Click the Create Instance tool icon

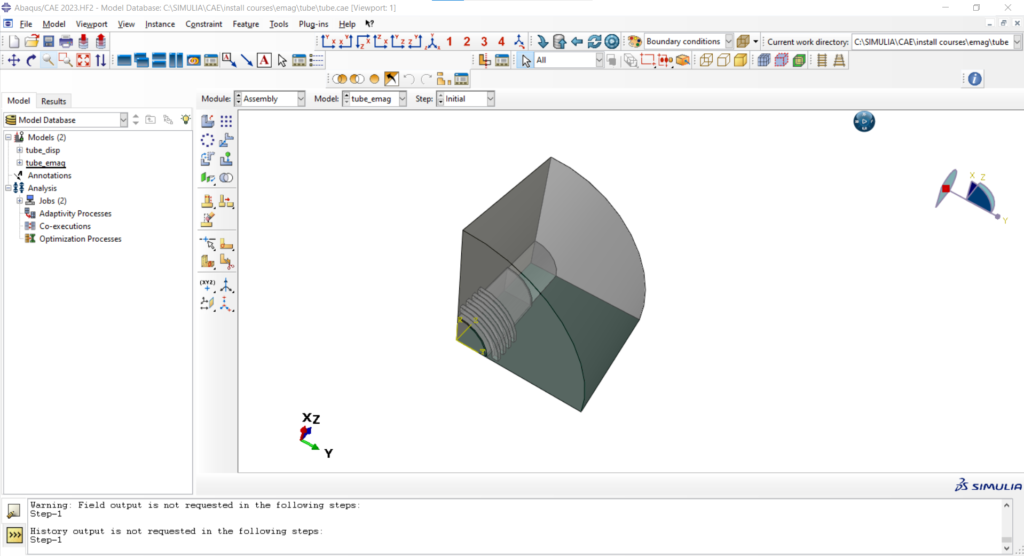tap(208, 121)
